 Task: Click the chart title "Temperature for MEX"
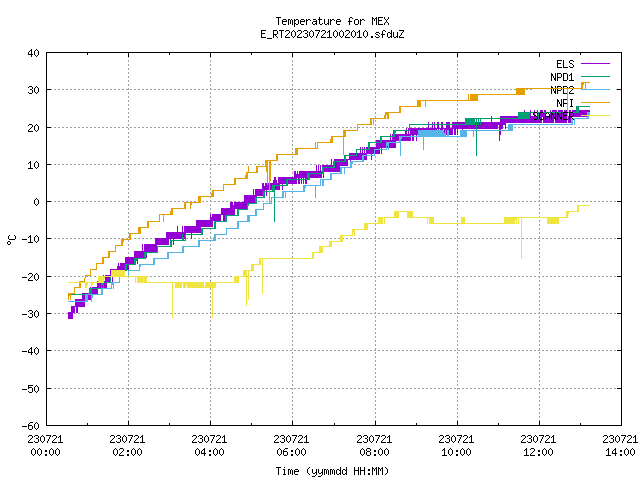(332, 21)
